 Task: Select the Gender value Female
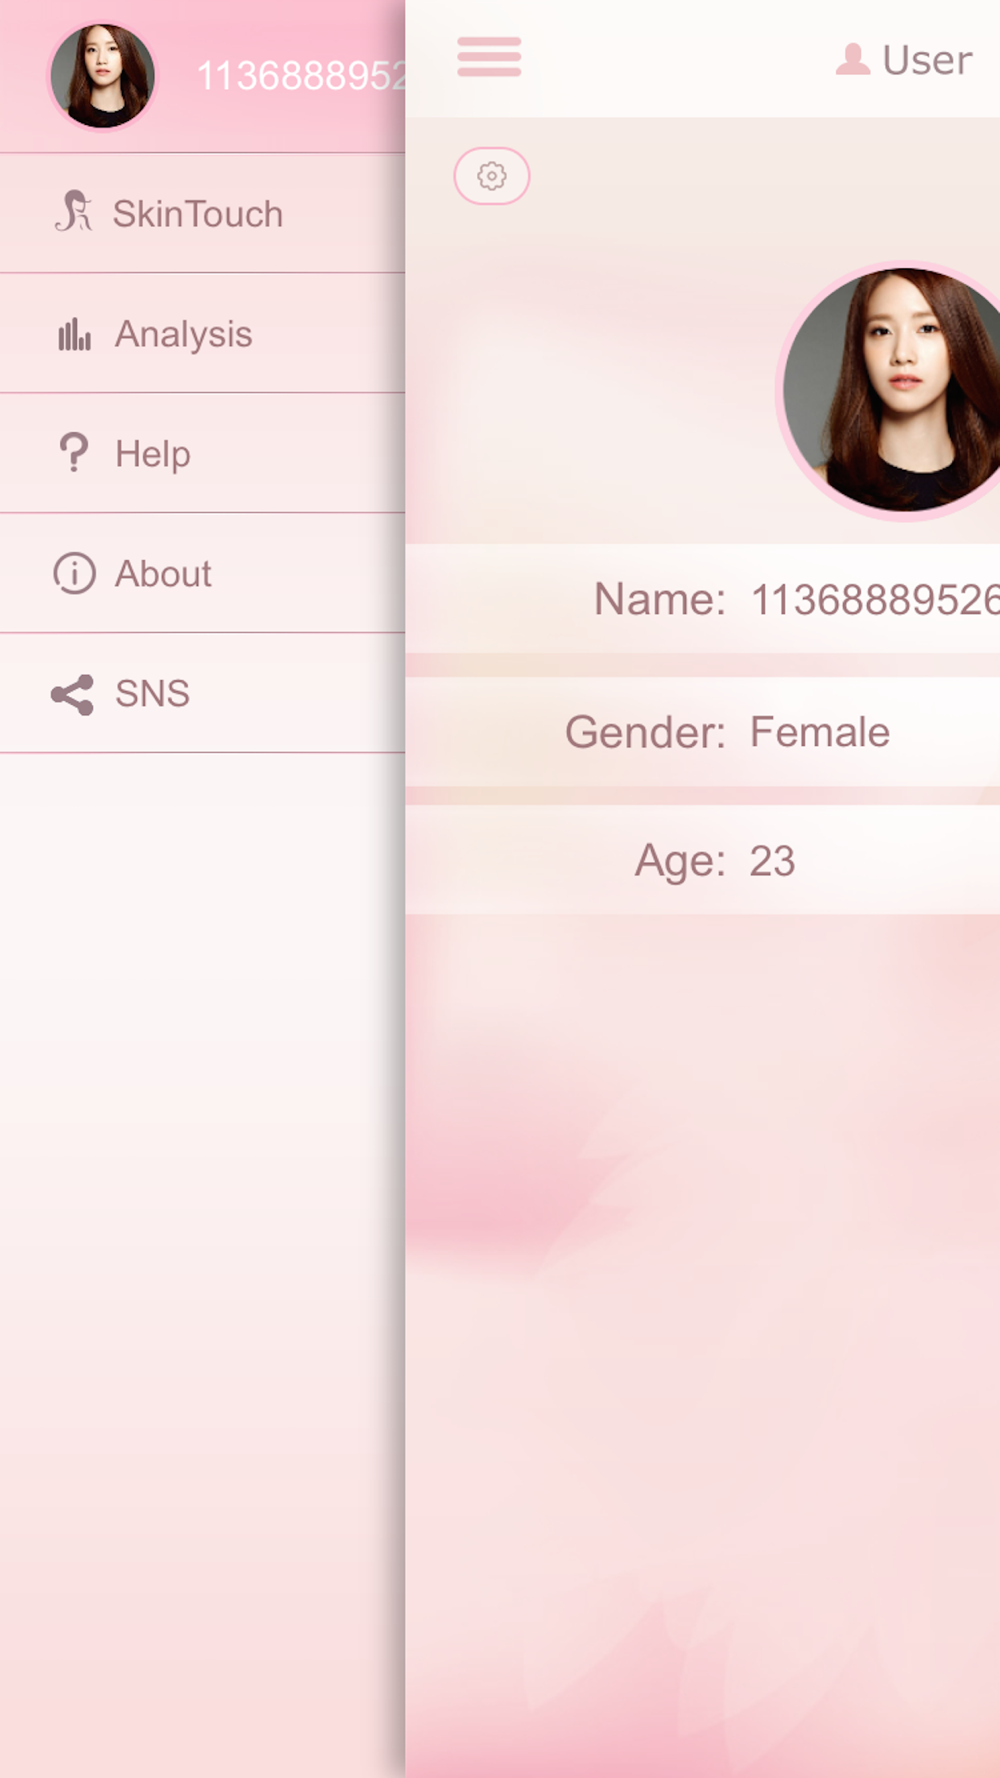point(820,732)
